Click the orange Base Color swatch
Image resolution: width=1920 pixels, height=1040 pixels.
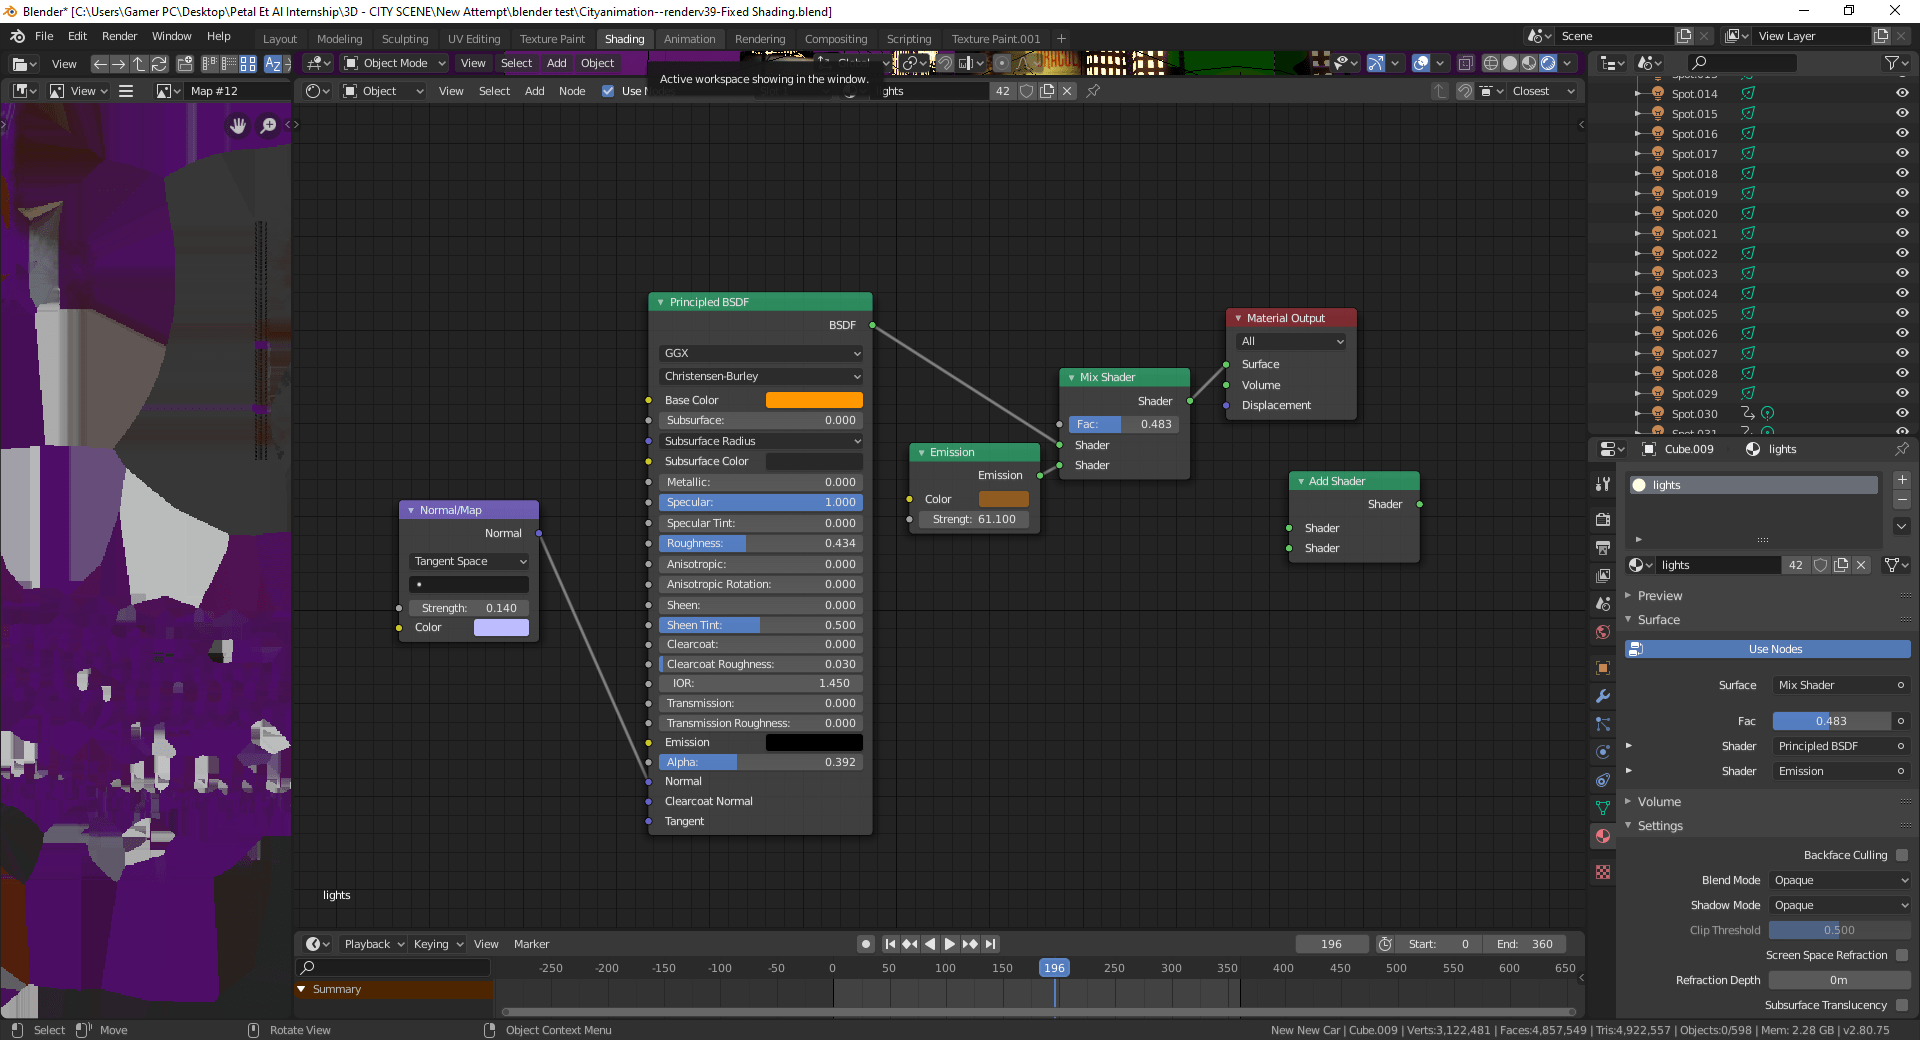[x=814, y=399]
